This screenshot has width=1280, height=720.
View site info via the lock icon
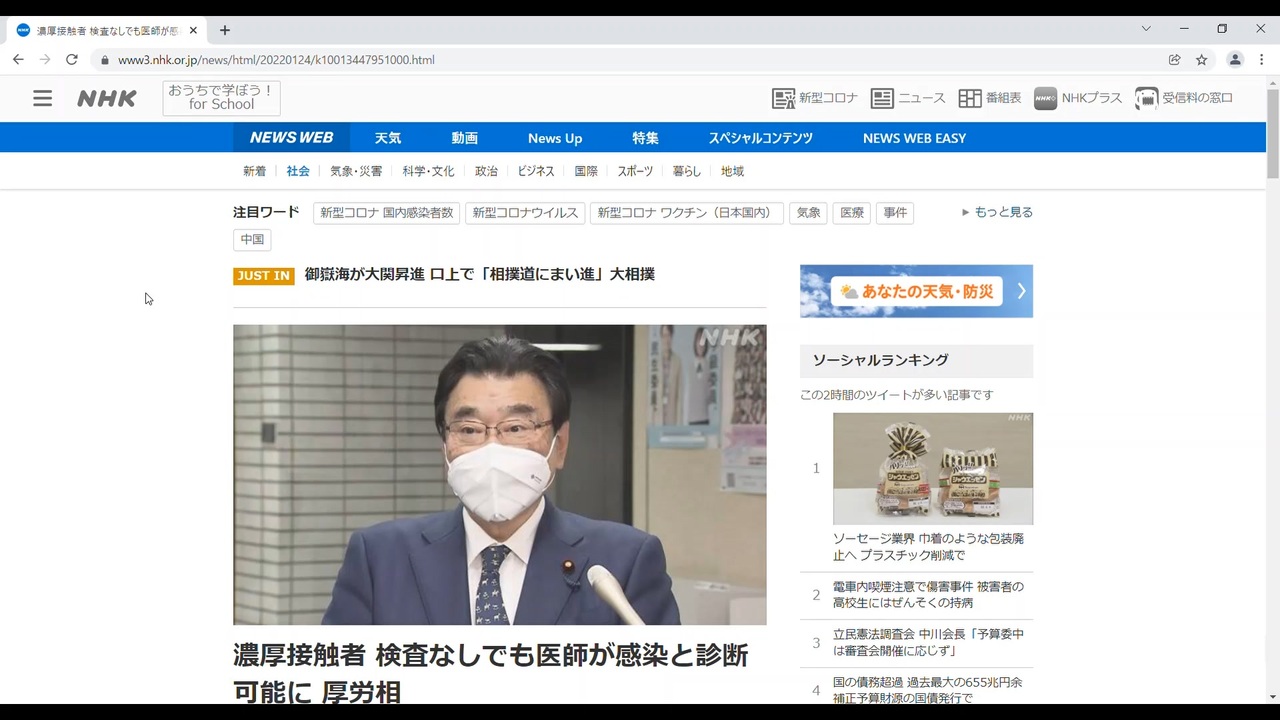pos(104,60)
